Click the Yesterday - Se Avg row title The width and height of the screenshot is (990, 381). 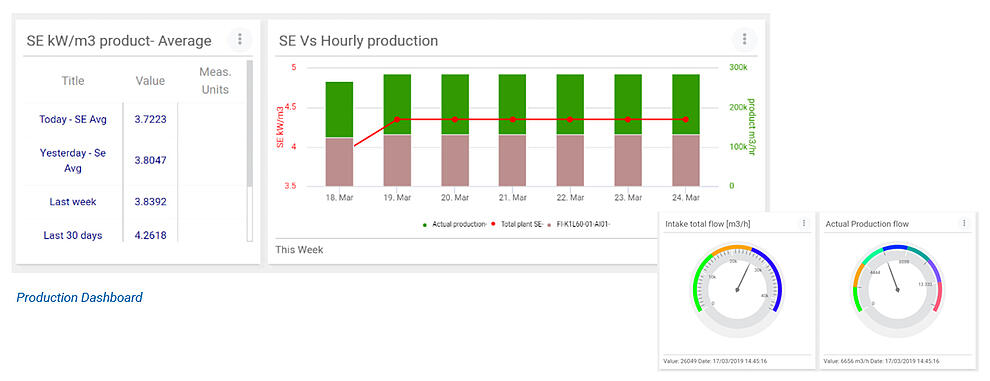[x=73, y=160]
